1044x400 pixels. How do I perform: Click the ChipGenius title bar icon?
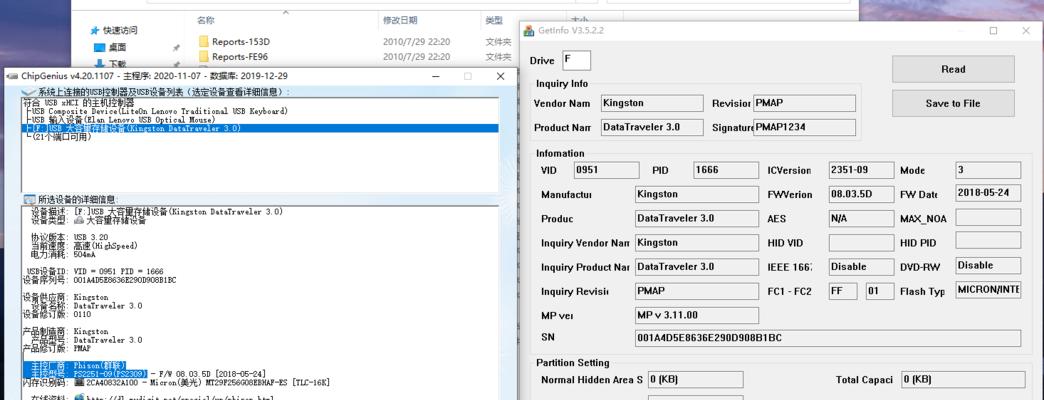point(12,77)
